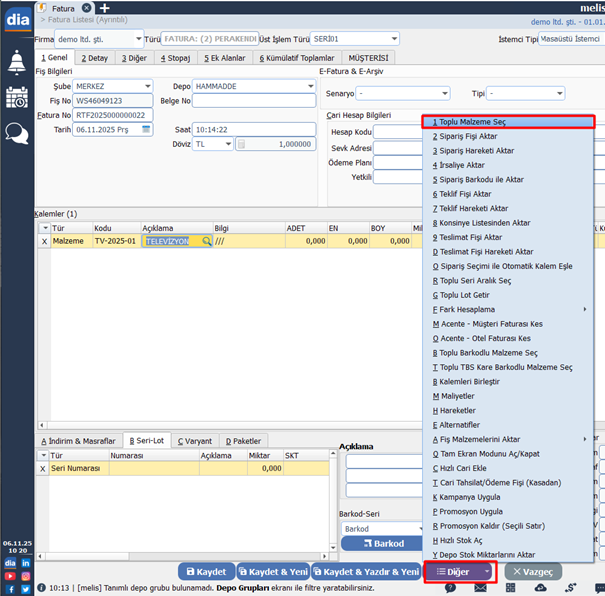Open the date picker next to Tarih
This screenshot has height=596, width=605.
(x=146, y=130)
